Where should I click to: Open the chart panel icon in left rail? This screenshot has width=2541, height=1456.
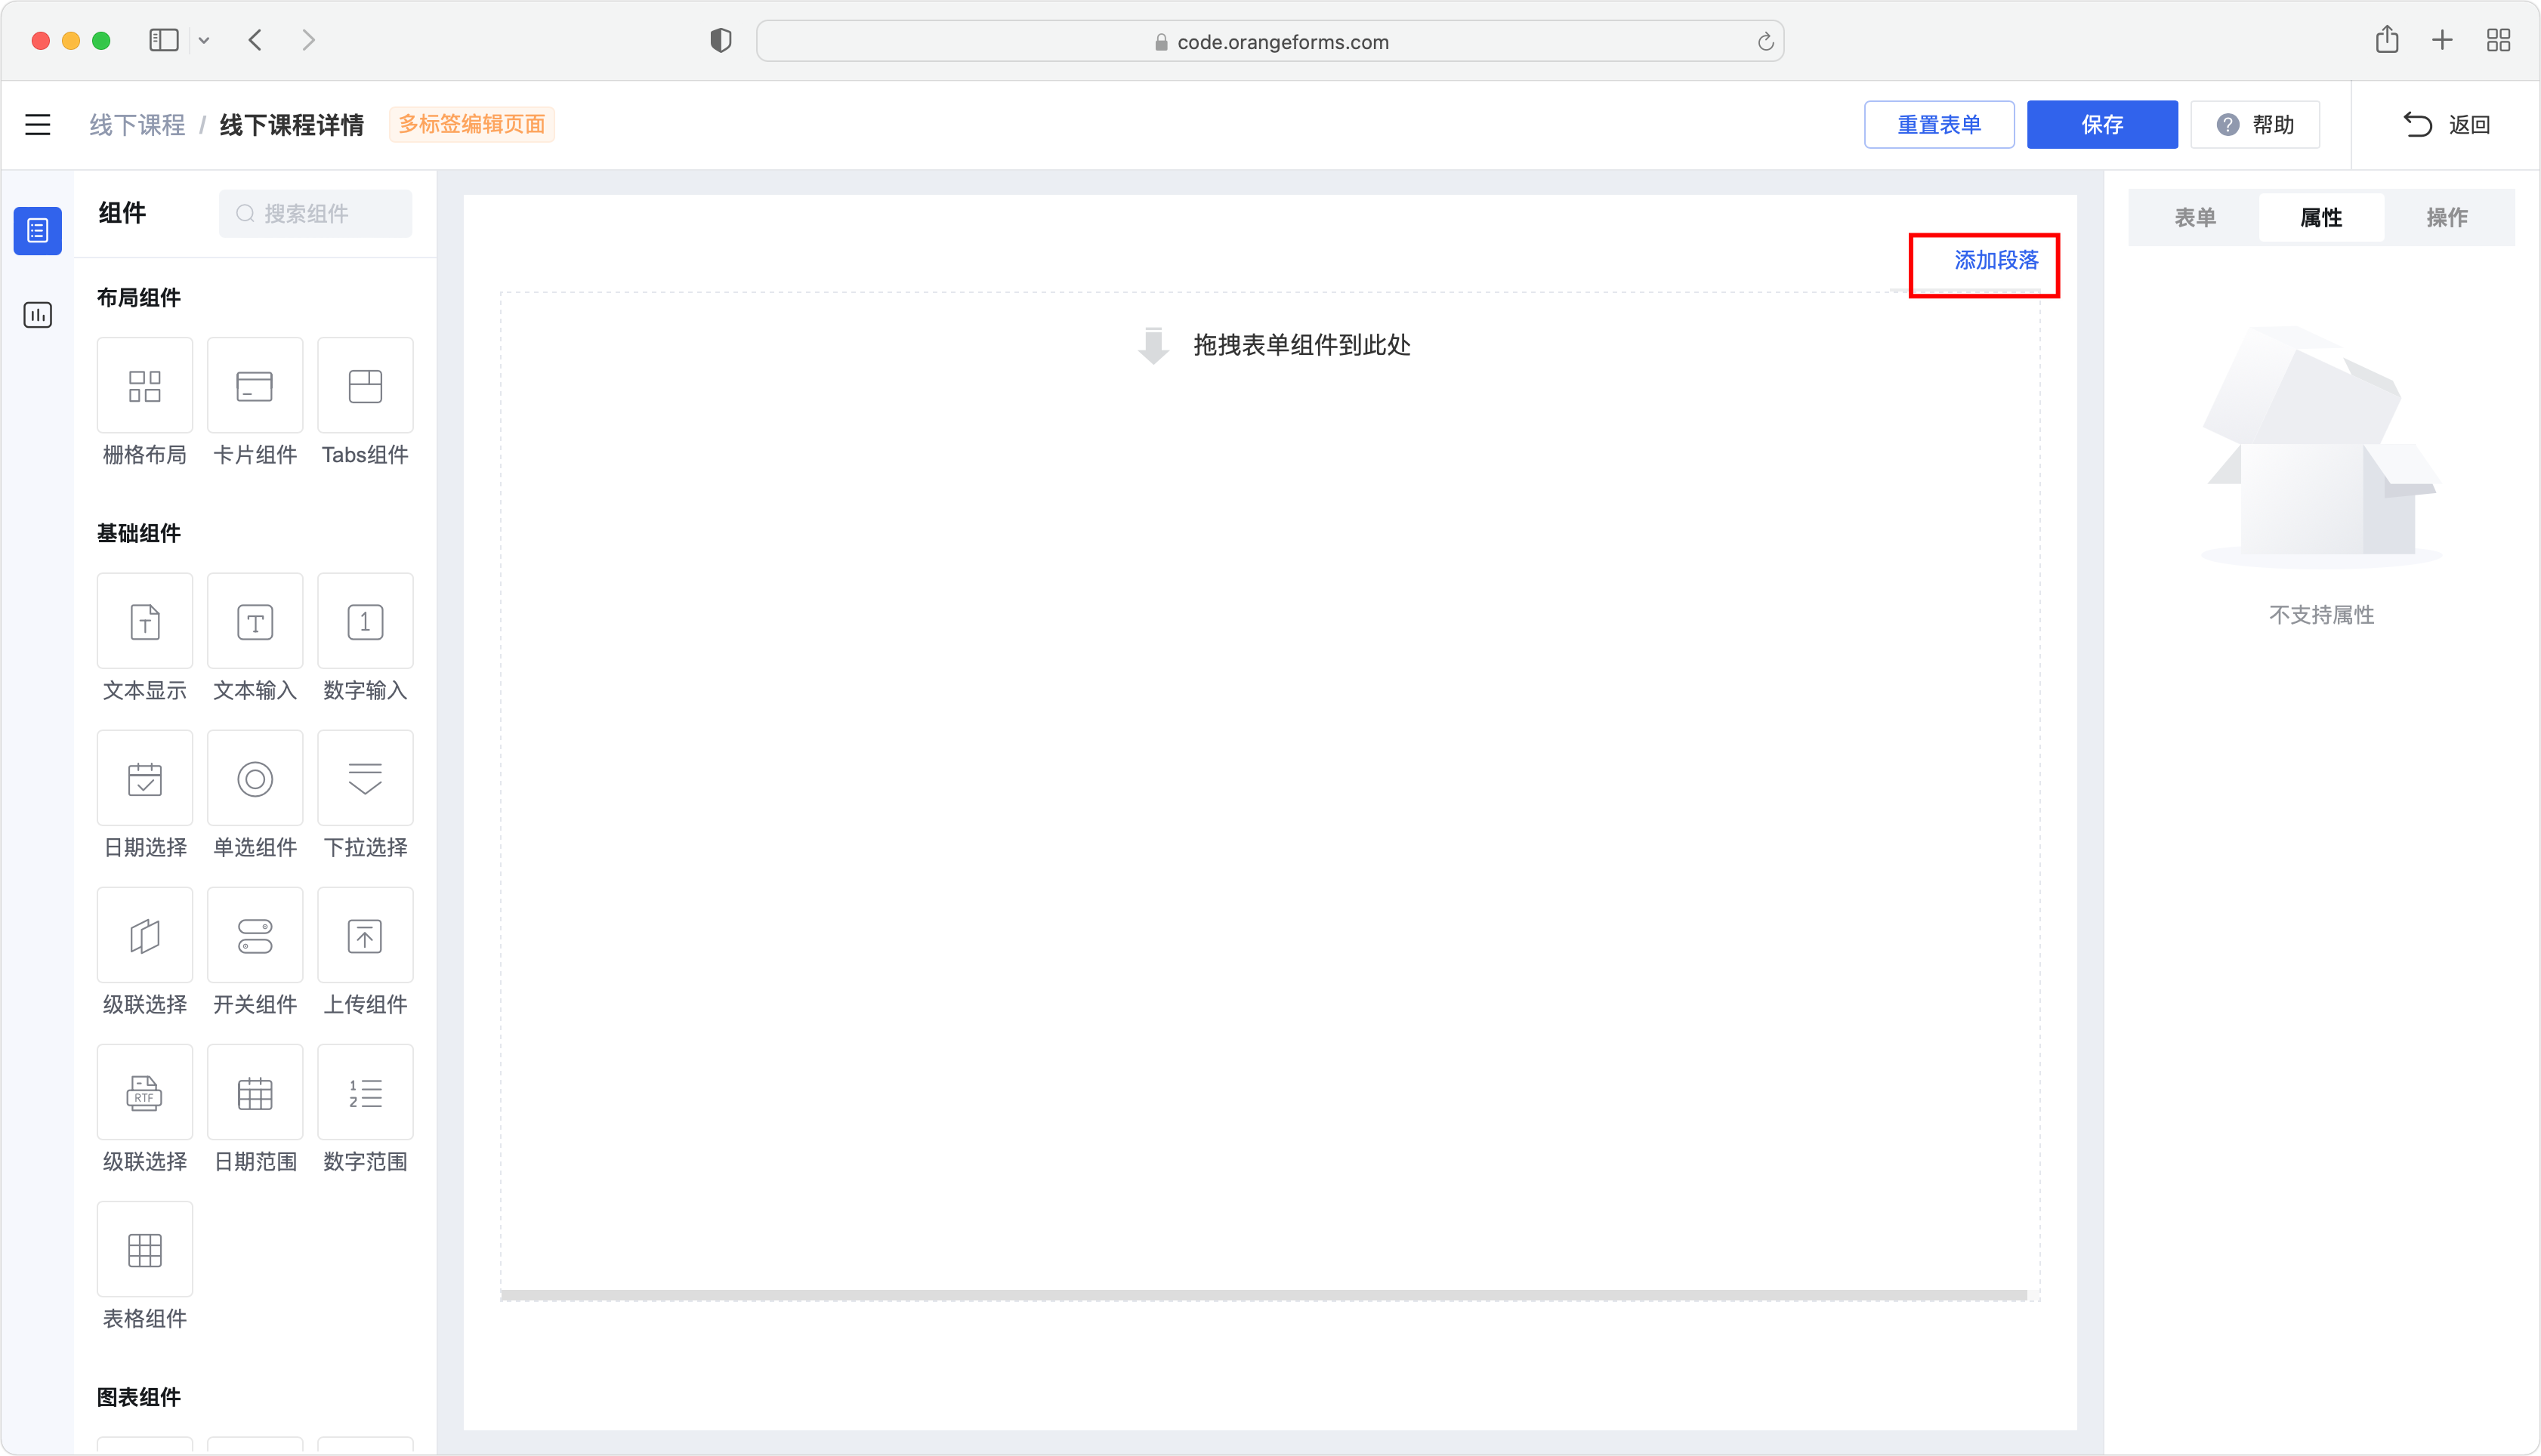37,315
